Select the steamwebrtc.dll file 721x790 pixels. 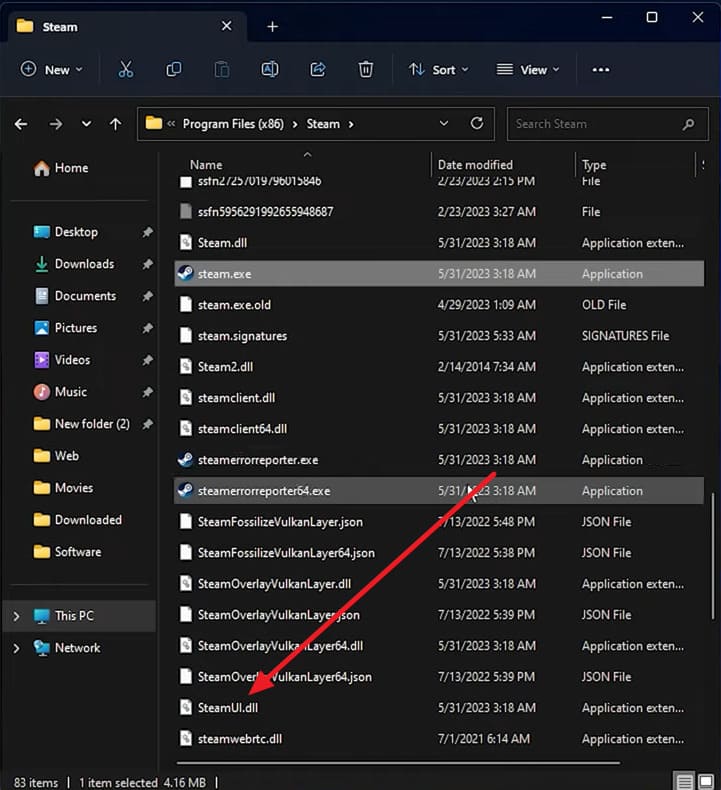tap(439, 739)
